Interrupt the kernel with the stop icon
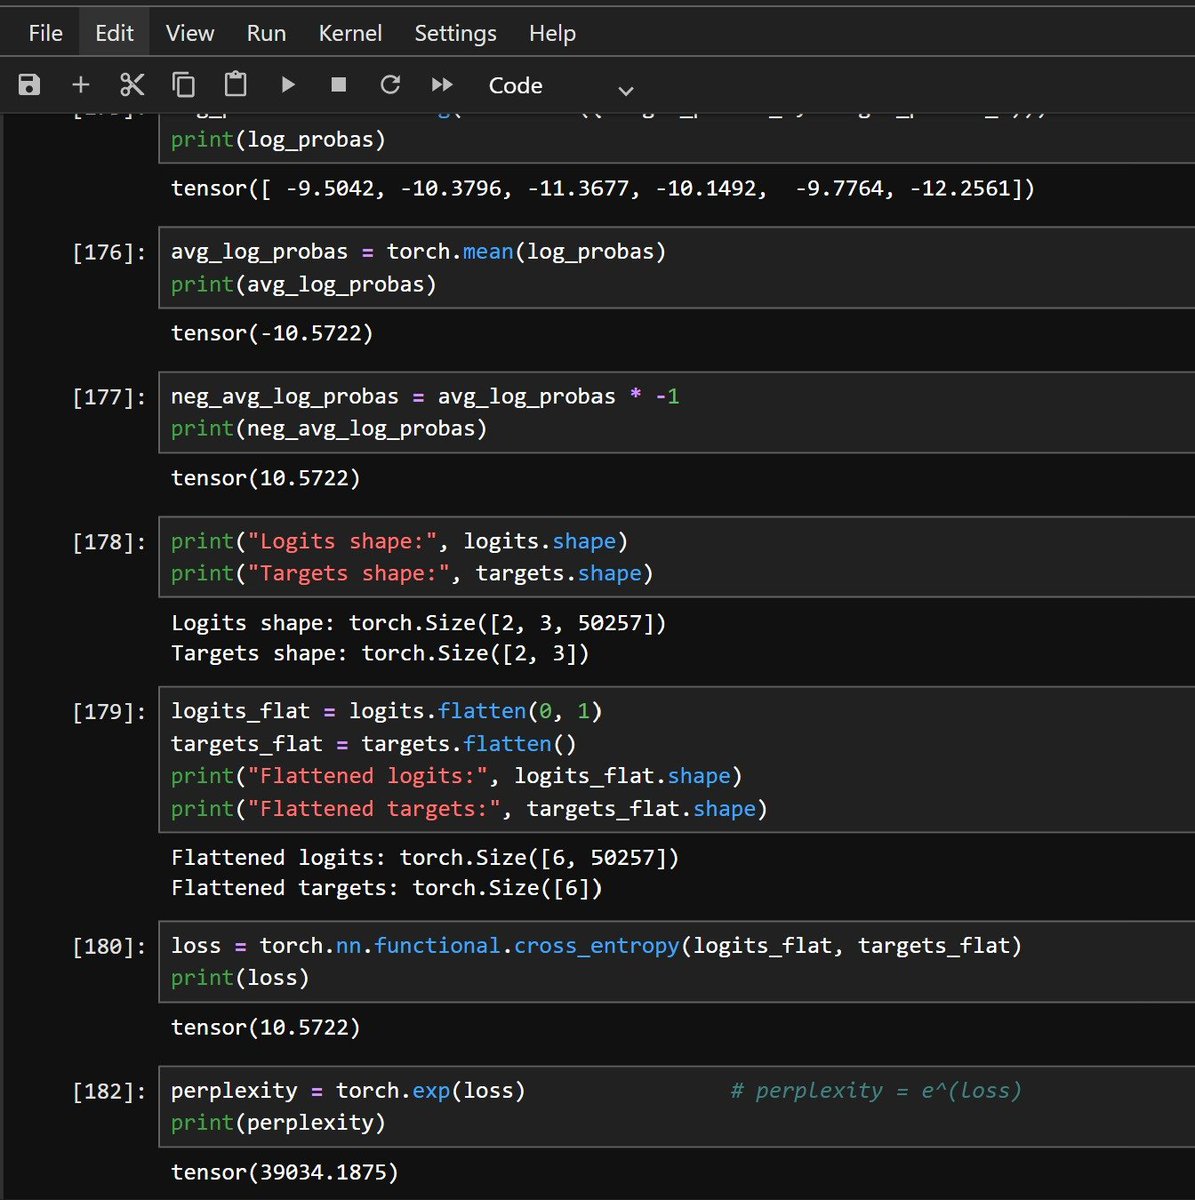This screenshot has width=1195, height=1200. tap(339, 85)
